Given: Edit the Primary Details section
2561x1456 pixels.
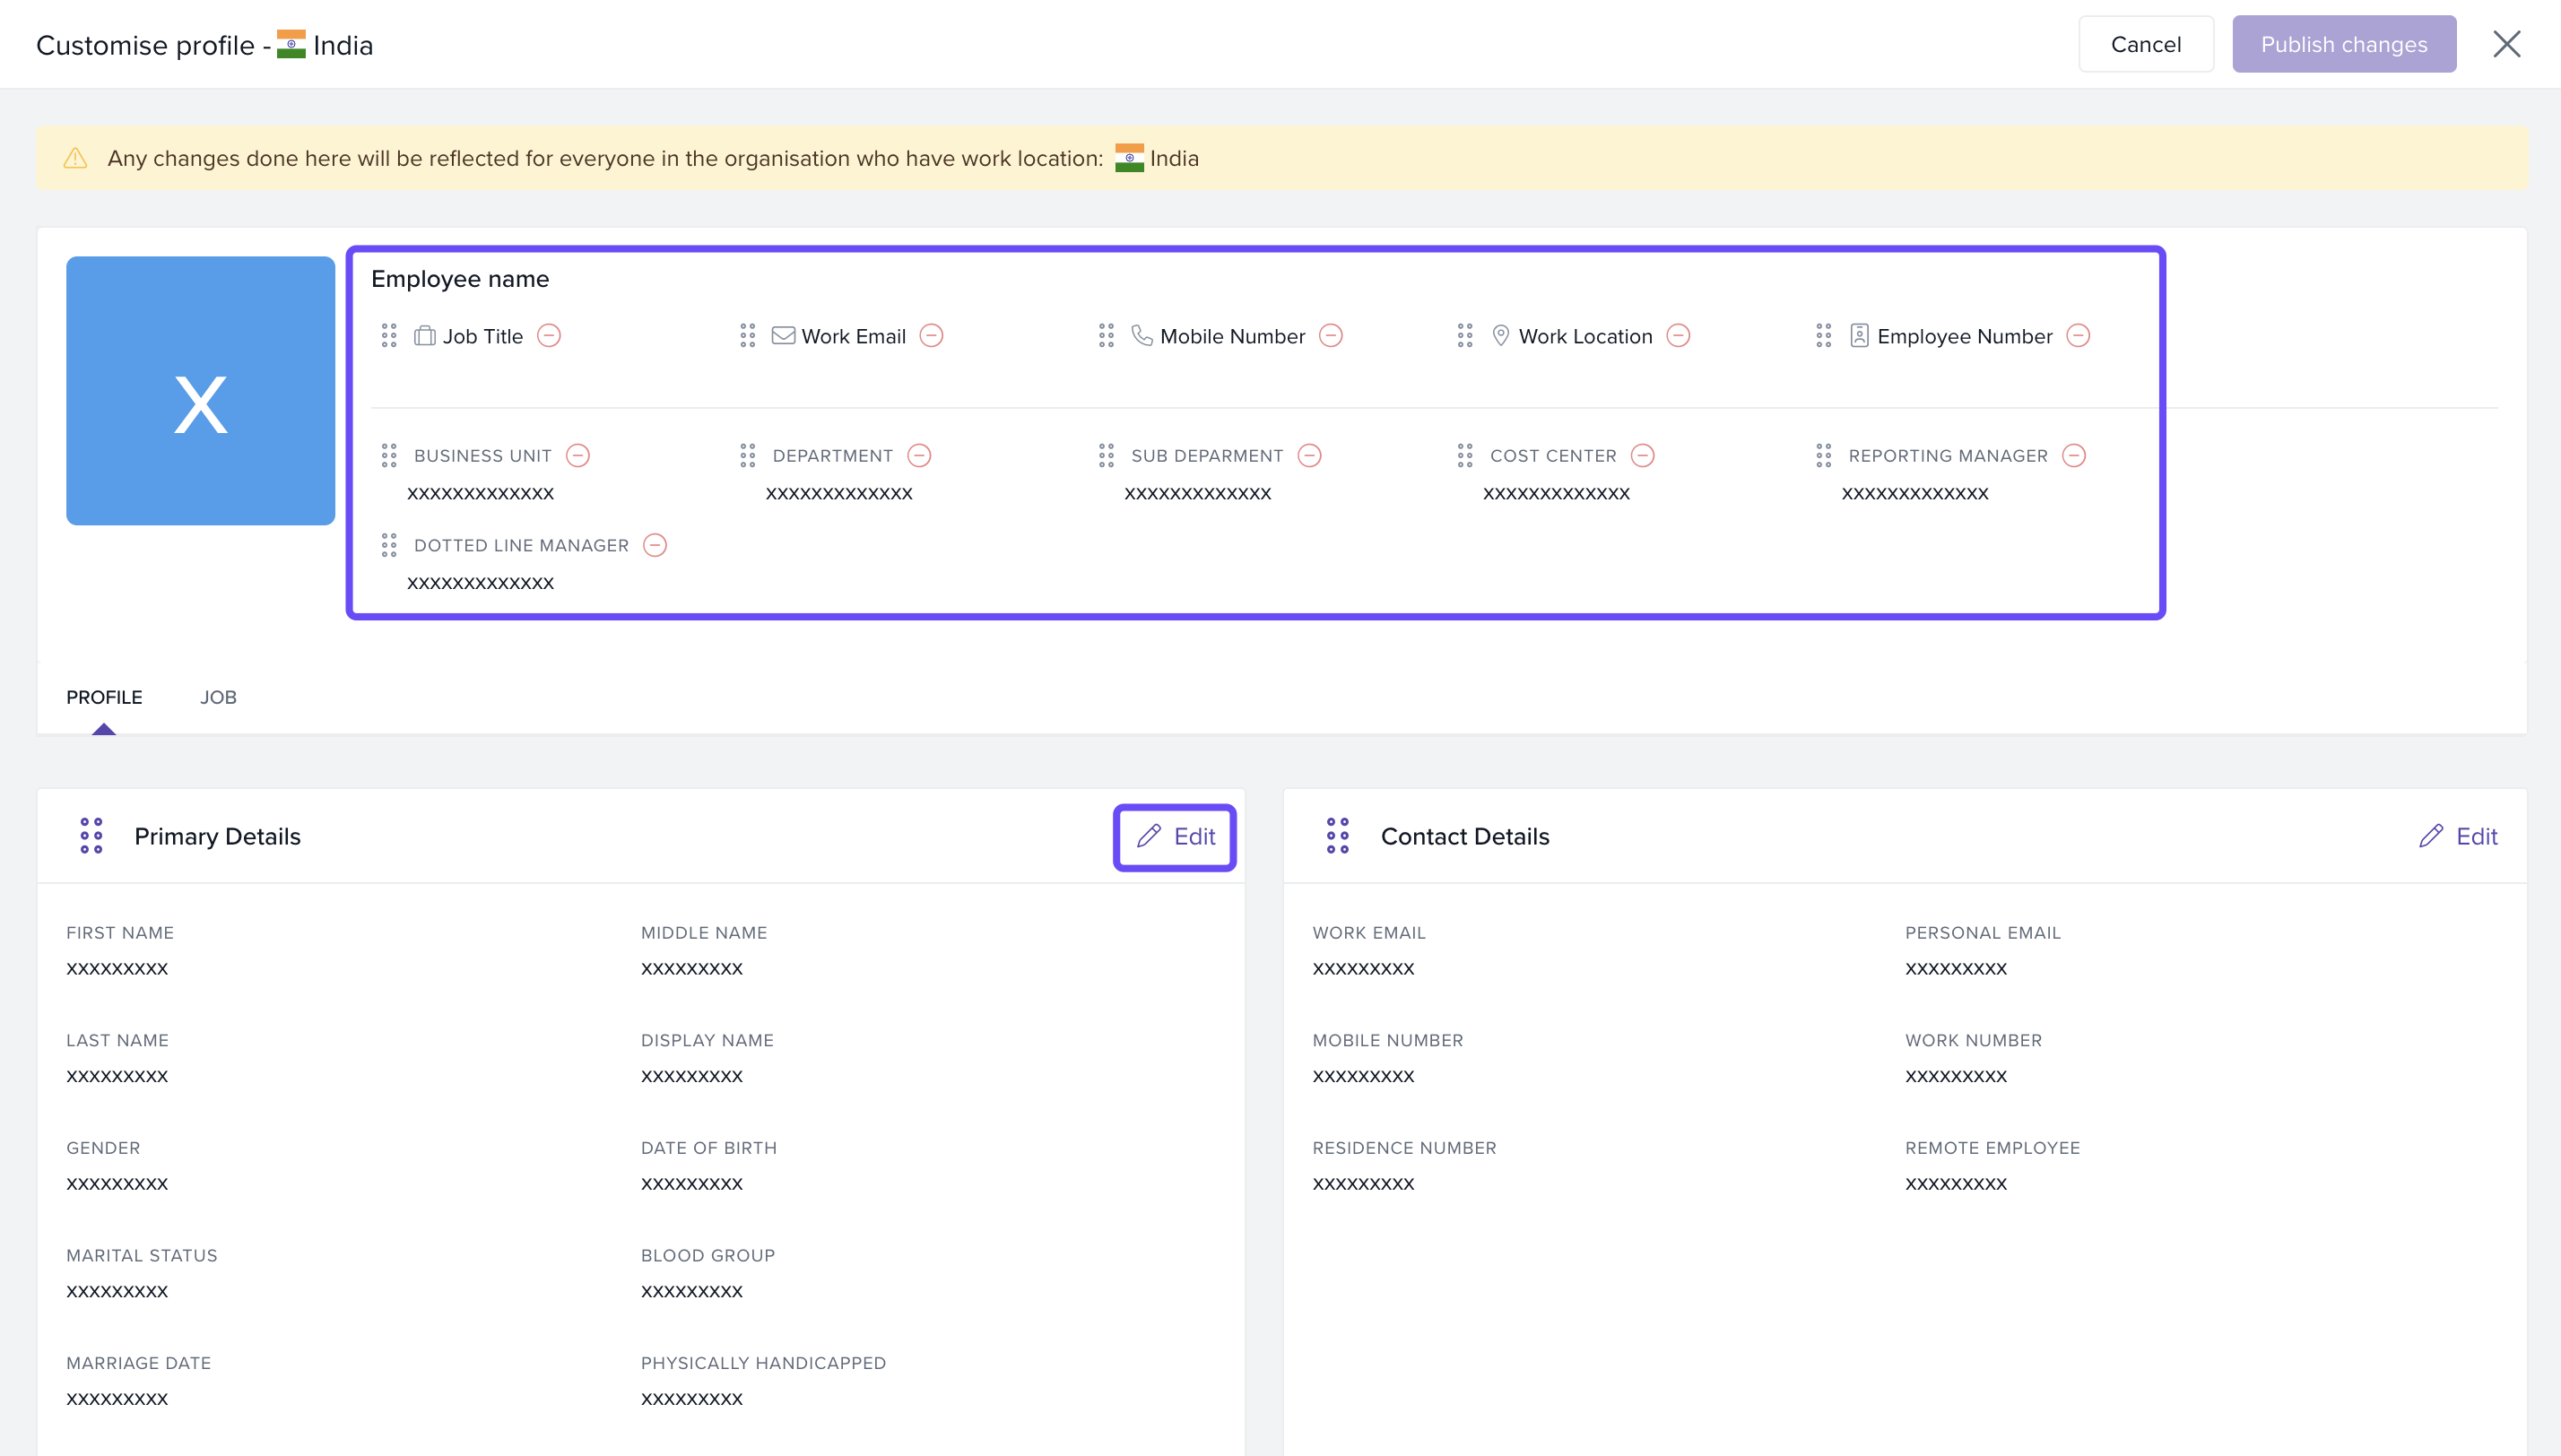Looking at the screenshot, I should coord(1175,837).
